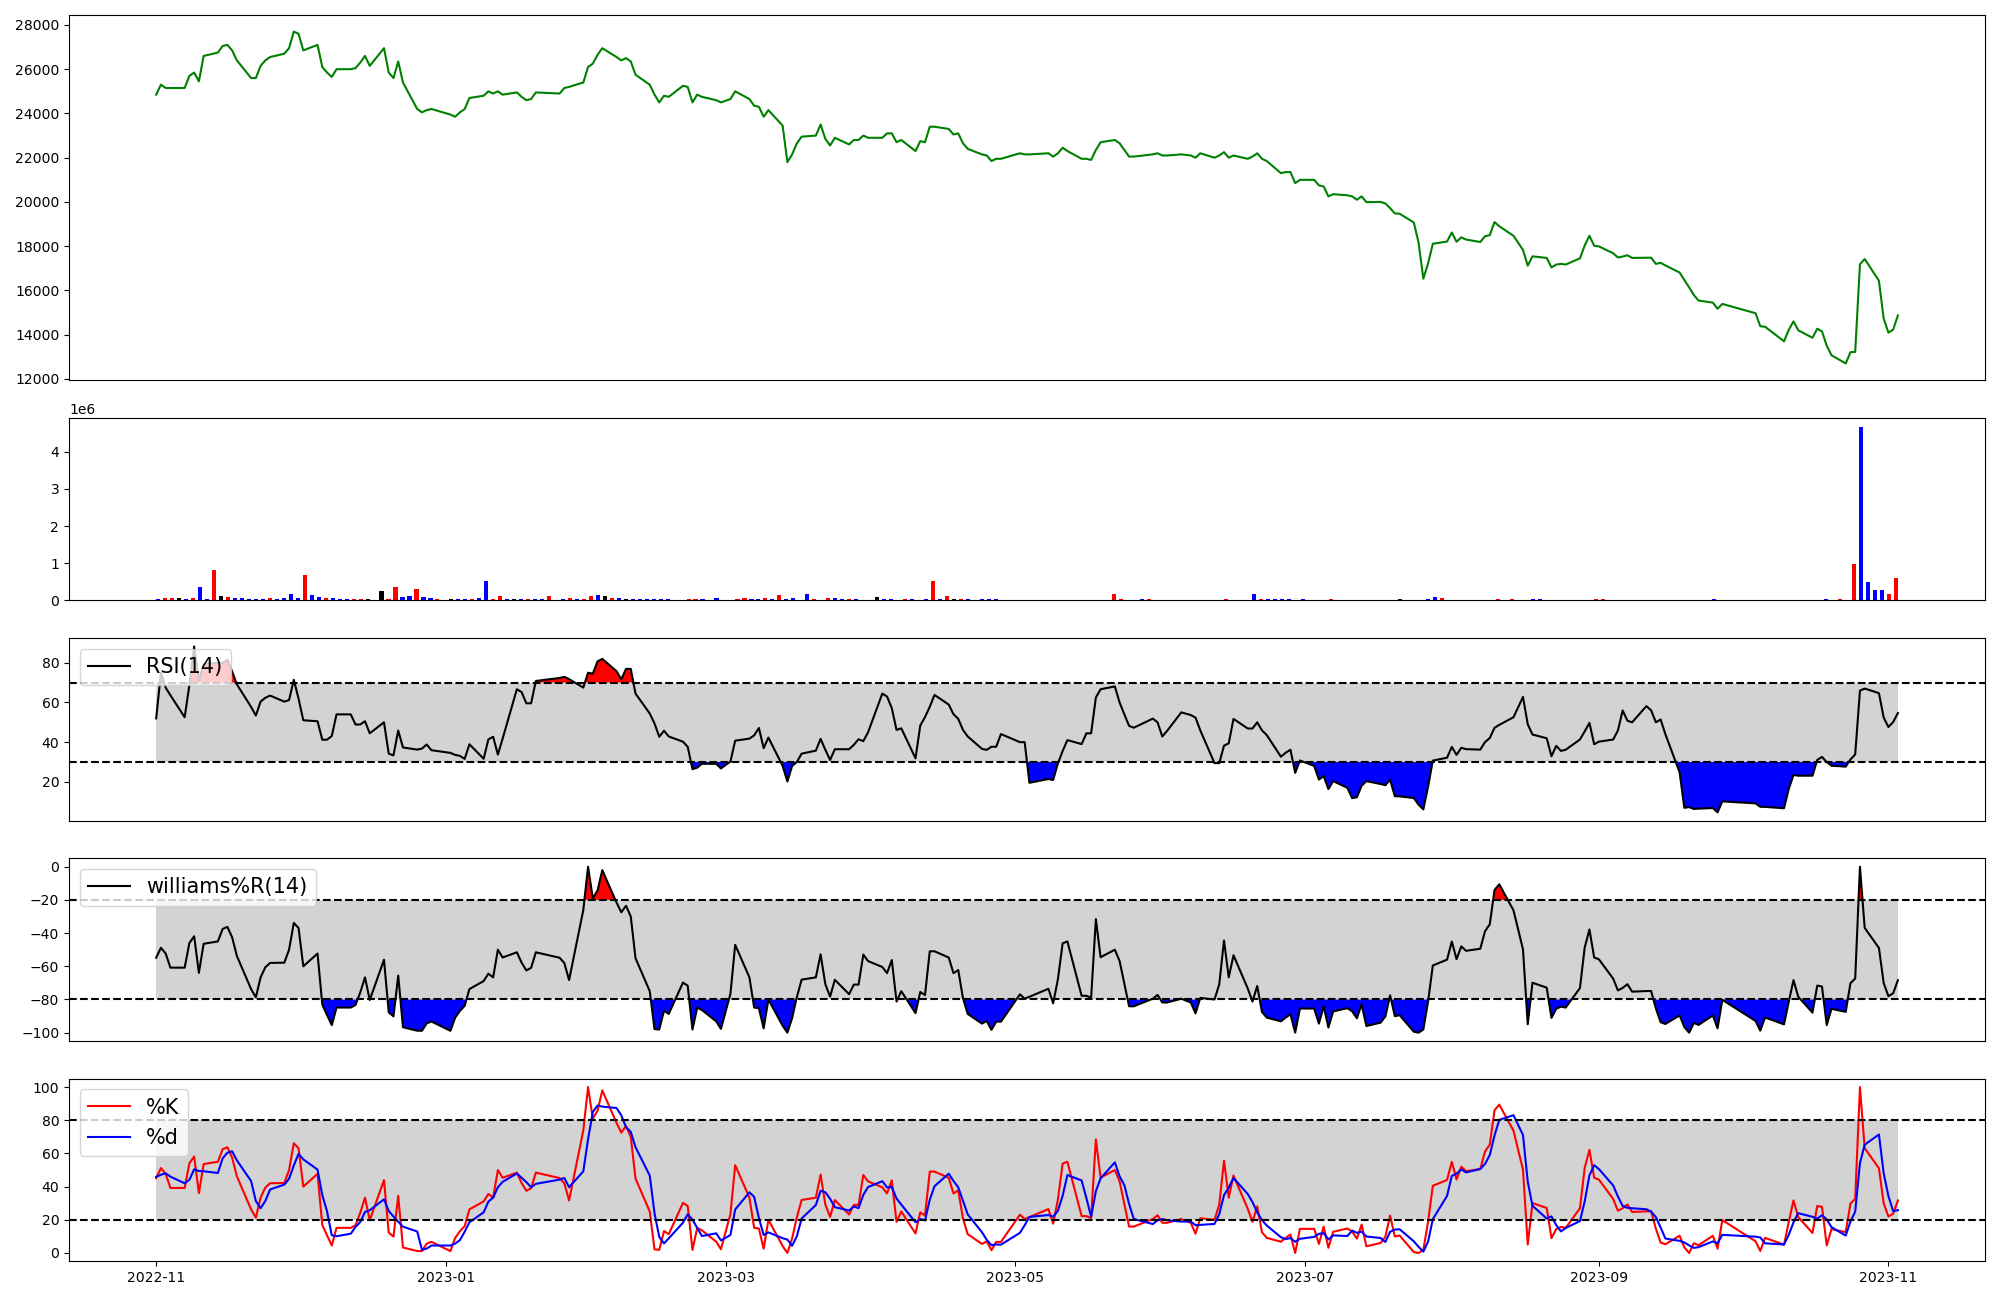Click the tallest blue volume bar
This screenshot has width=2000, height=1300.
1861,514
